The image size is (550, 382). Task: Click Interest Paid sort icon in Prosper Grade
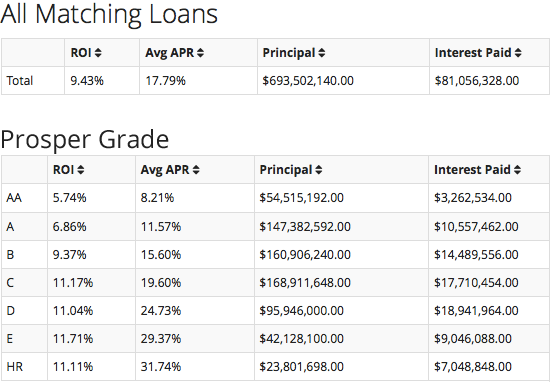click(x=517, y=170)
